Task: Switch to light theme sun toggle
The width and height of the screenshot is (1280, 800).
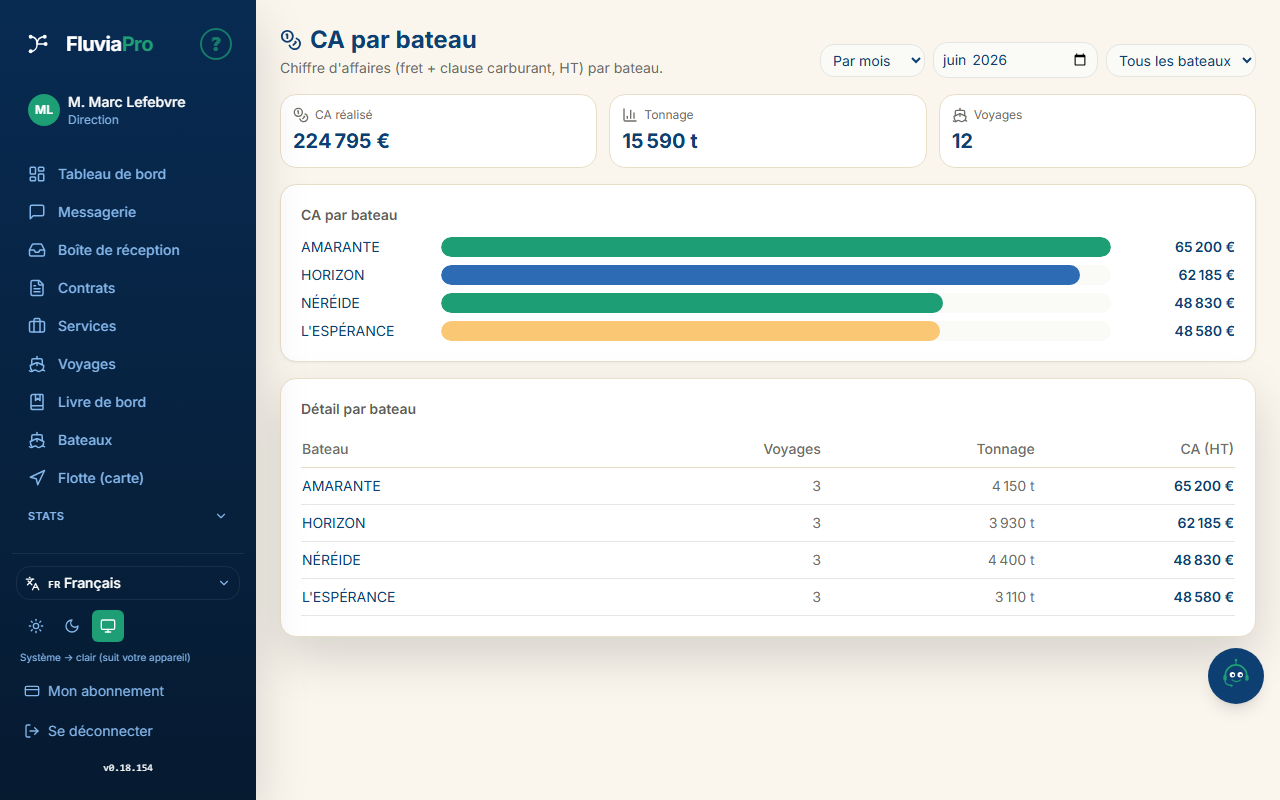Action: (x=36, y=626)
